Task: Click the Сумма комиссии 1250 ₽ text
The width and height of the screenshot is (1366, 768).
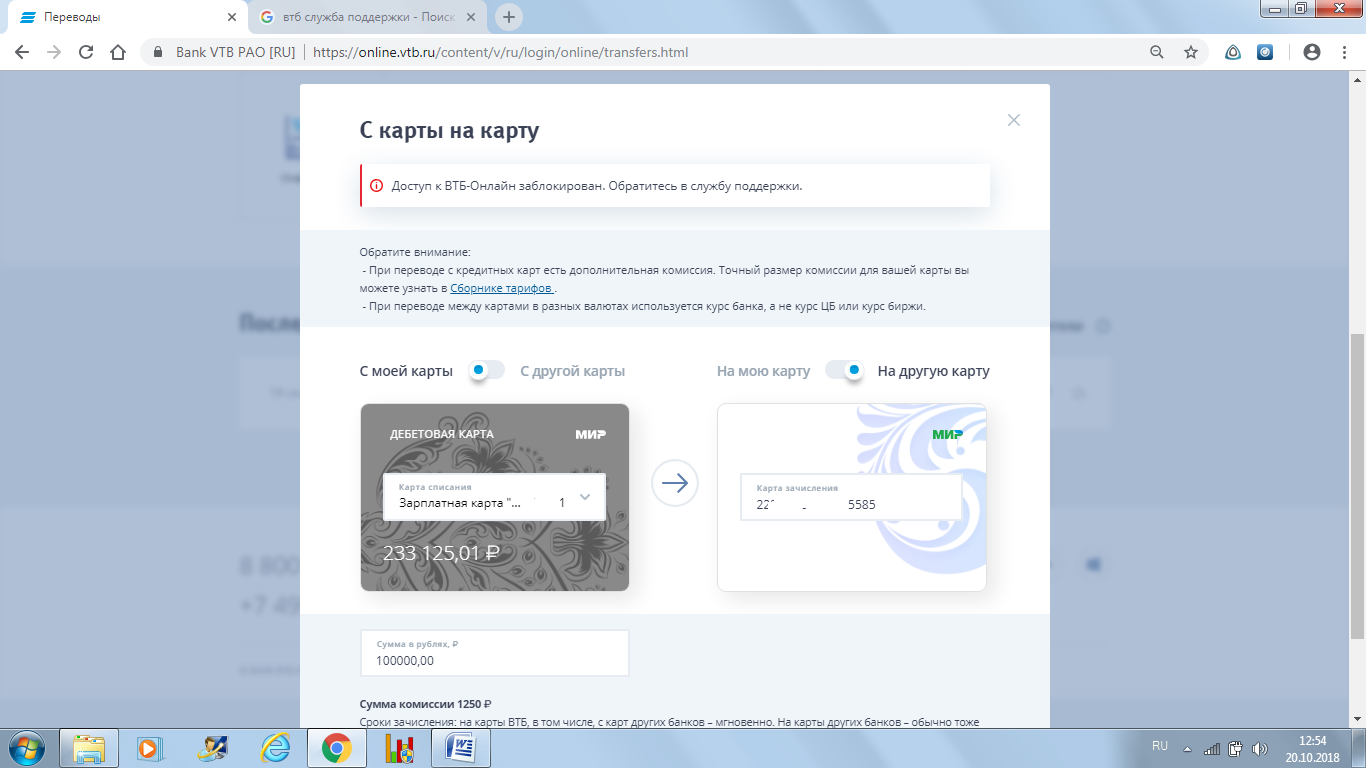Action: tap(425, 704)
